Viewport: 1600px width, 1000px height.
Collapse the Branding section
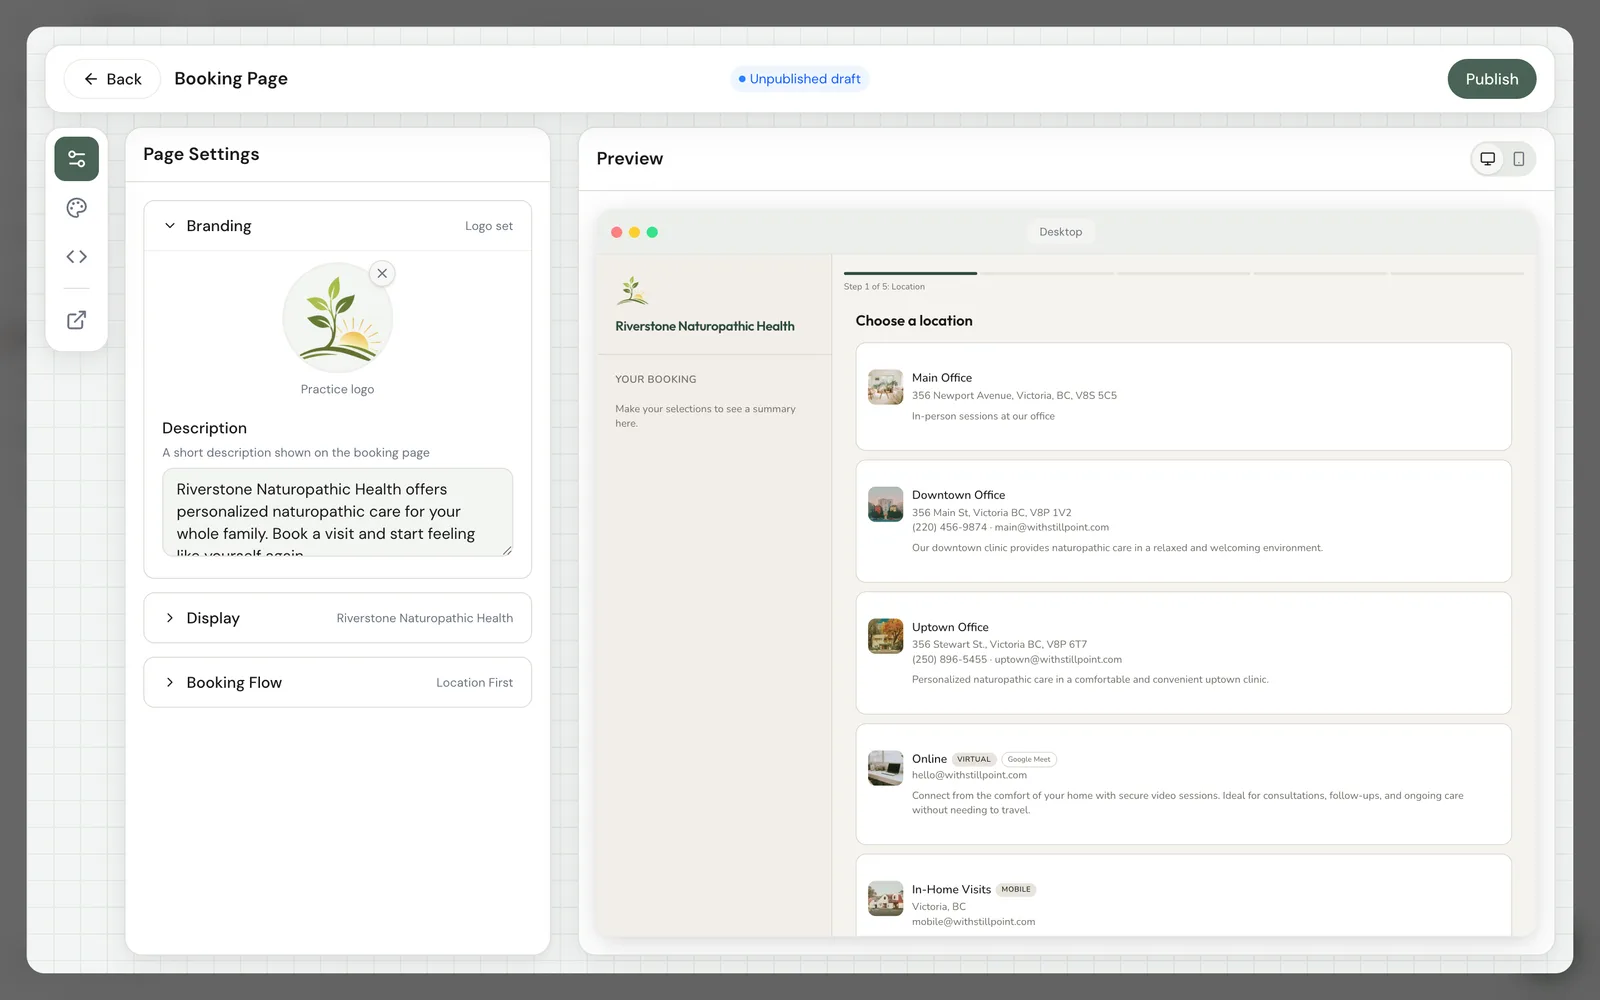(337, 226)
